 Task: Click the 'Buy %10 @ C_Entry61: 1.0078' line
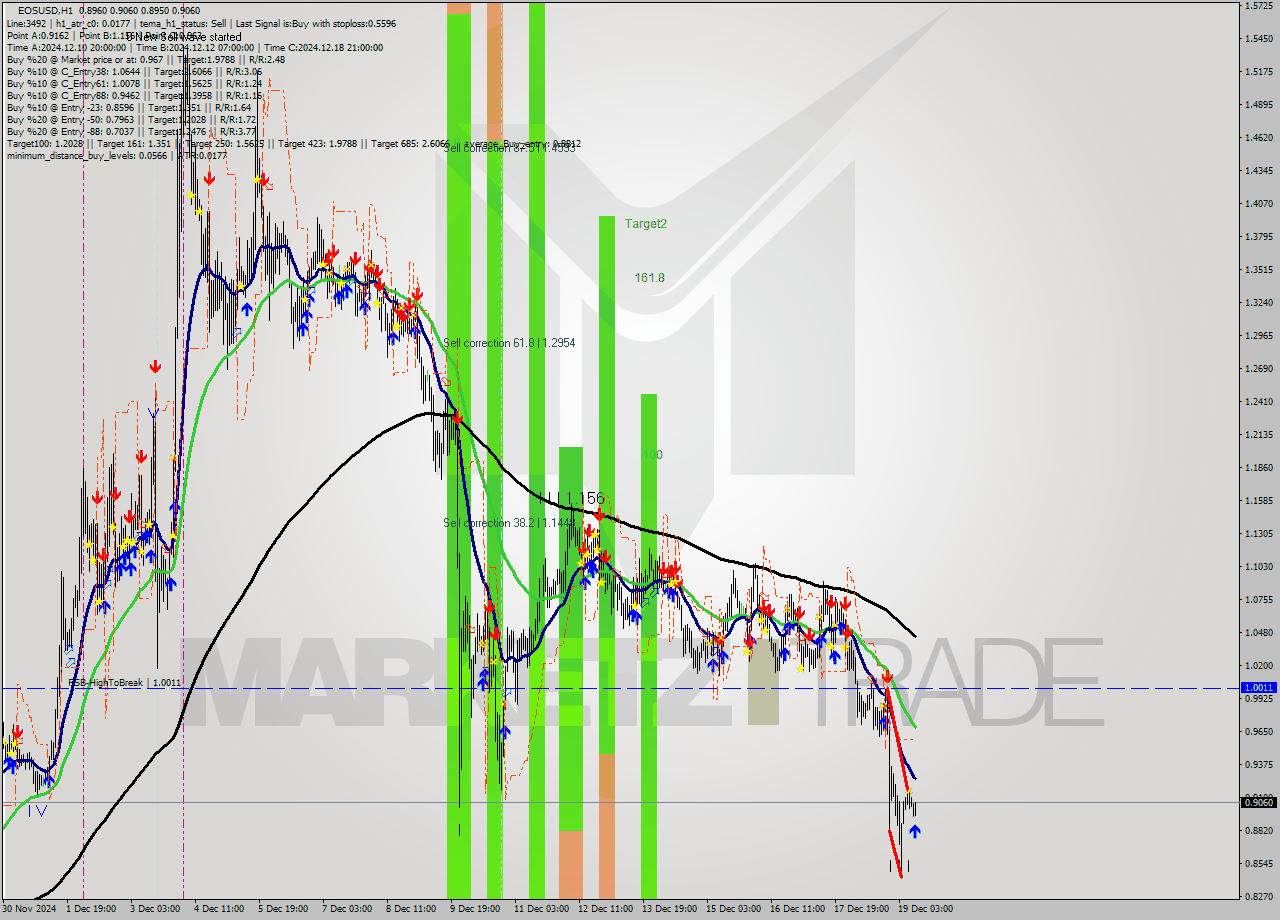134,83
